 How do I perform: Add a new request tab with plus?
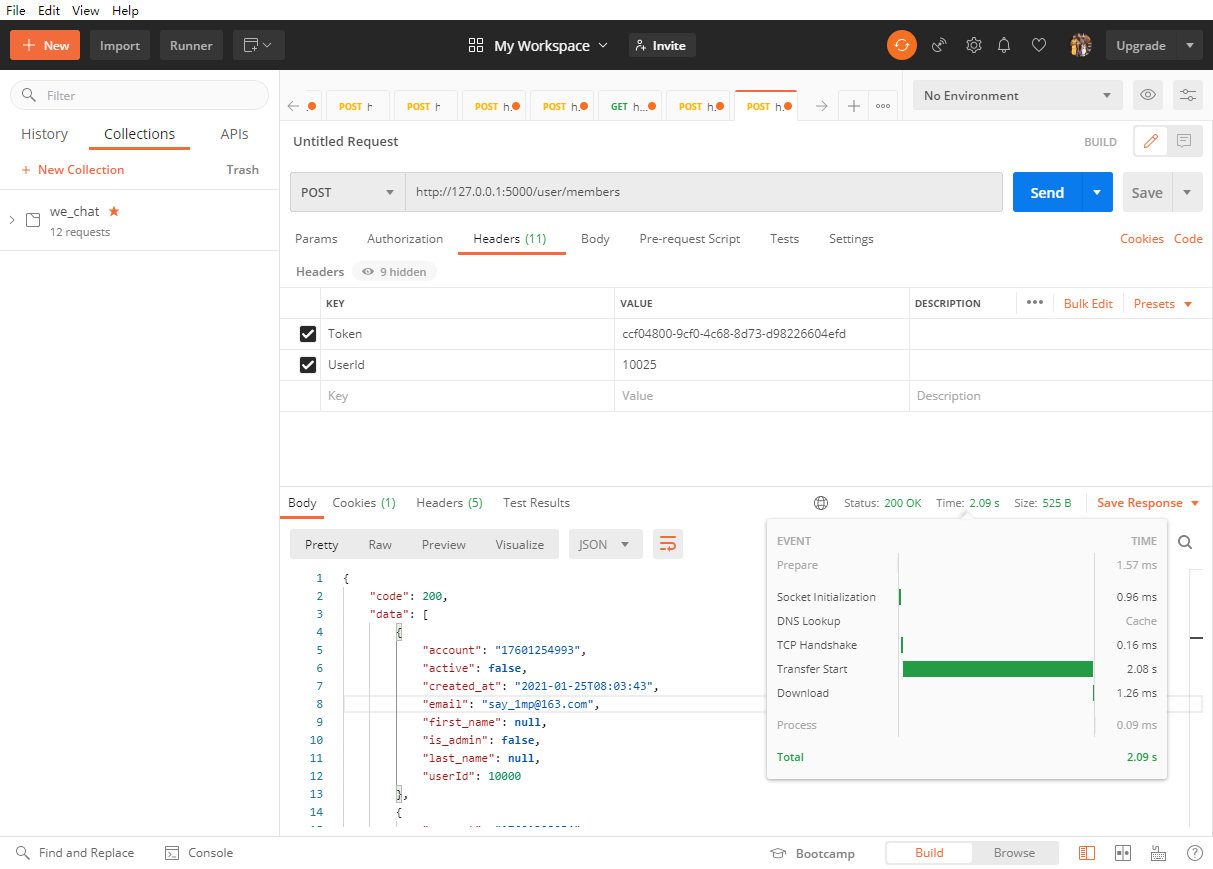853,106
